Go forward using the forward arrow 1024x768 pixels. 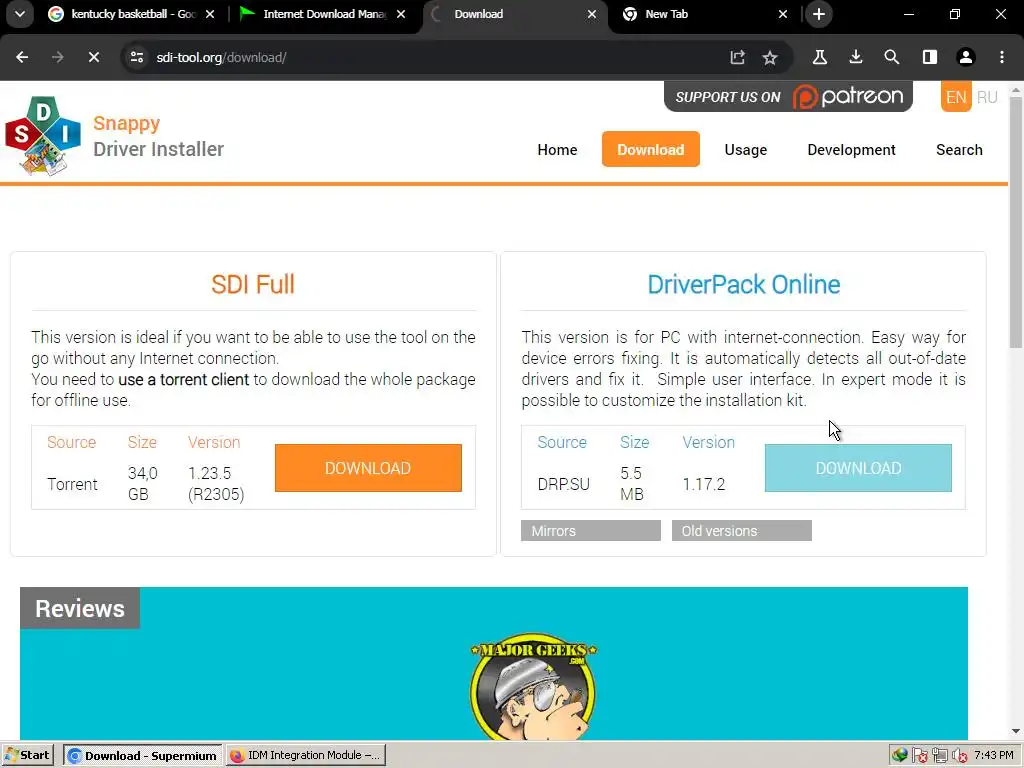click(57, 57)
